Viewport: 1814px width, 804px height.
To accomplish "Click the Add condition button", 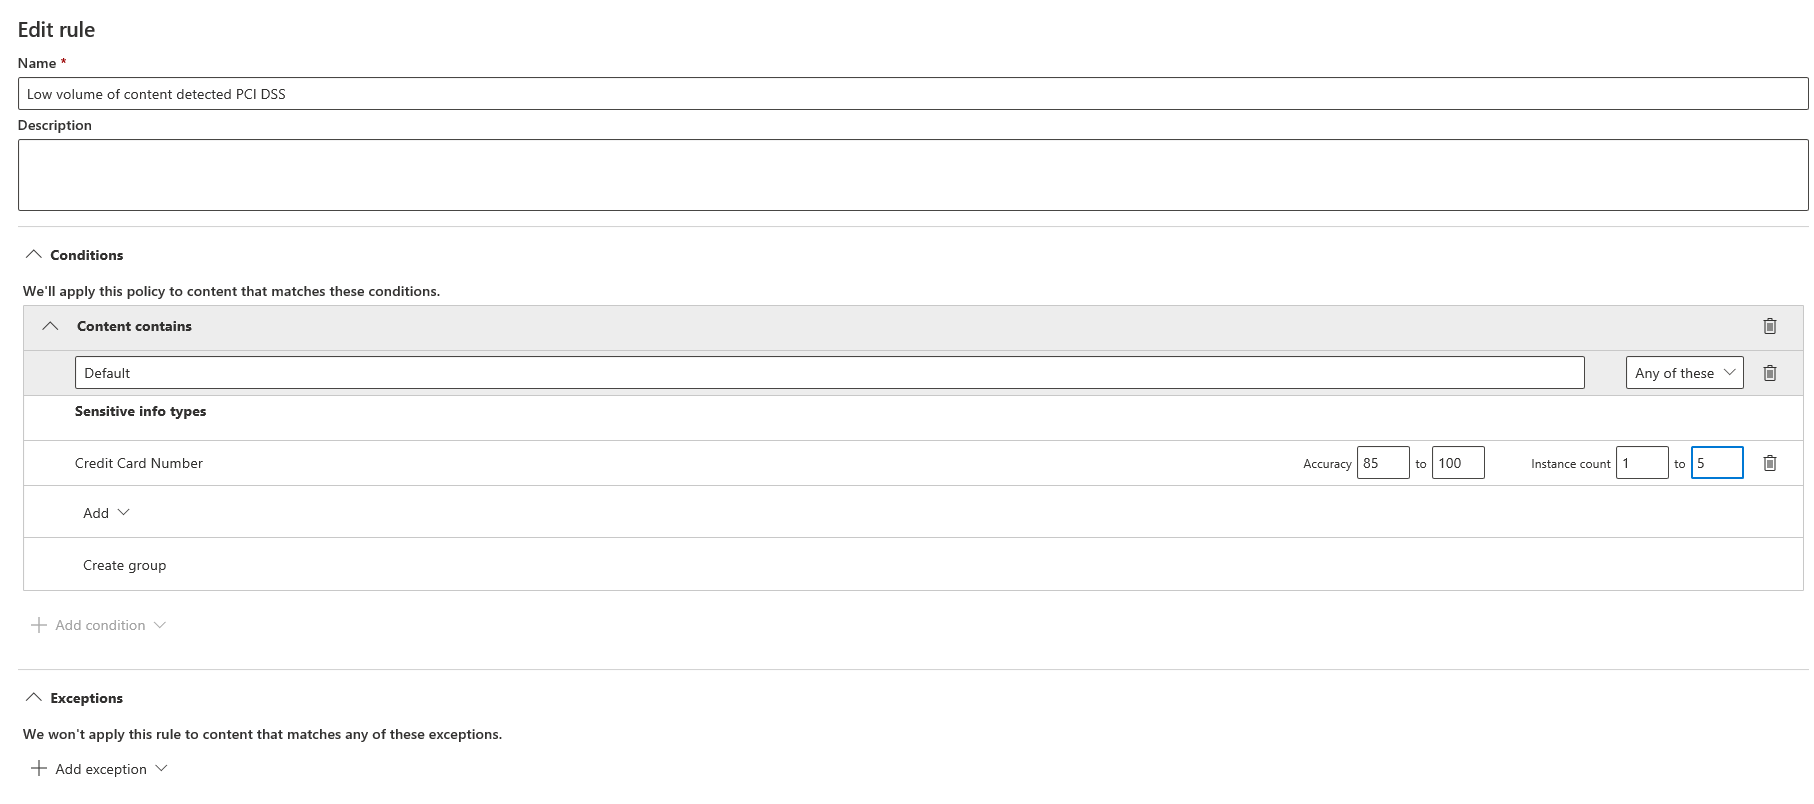I will tap(100, 625).
